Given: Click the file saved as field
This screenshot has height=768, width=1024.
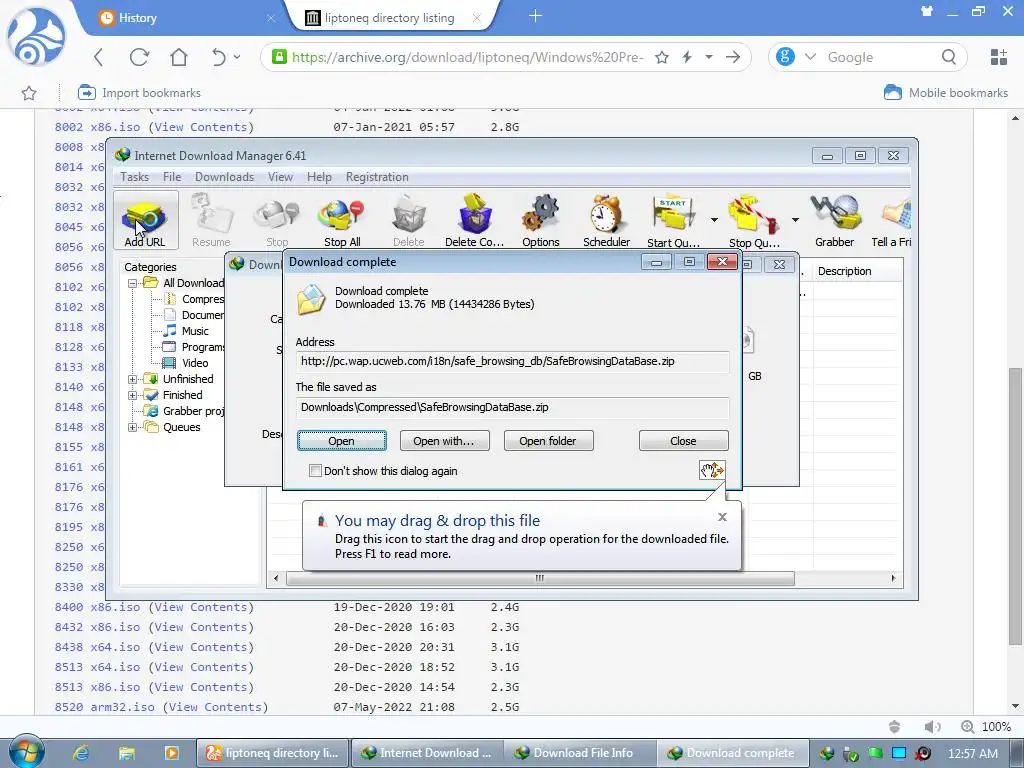Looking at the screenshot, I should [x=513, y=407].
